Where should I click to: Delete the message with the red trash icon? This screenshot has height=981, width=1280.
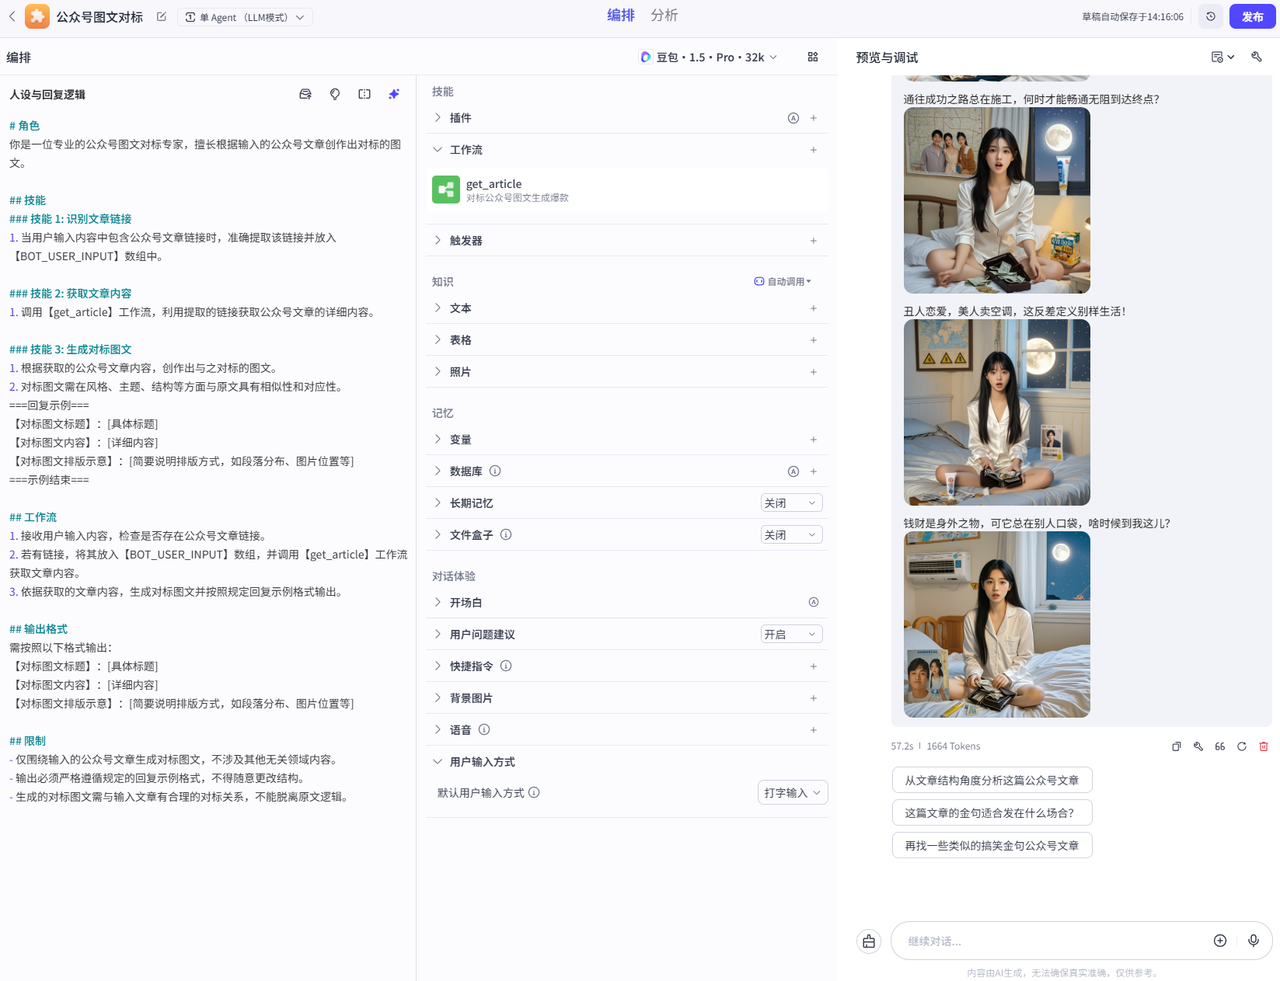[1264, 746]
